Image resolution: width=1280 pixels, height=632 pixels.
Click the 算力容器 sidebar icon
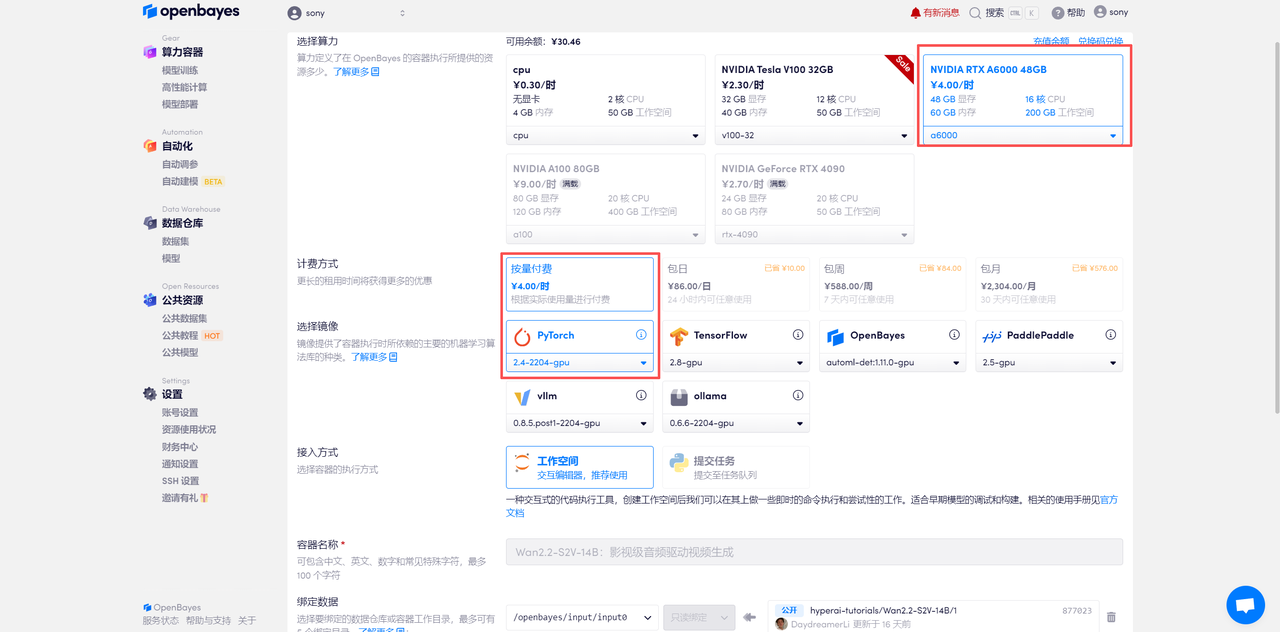(150, 52)
